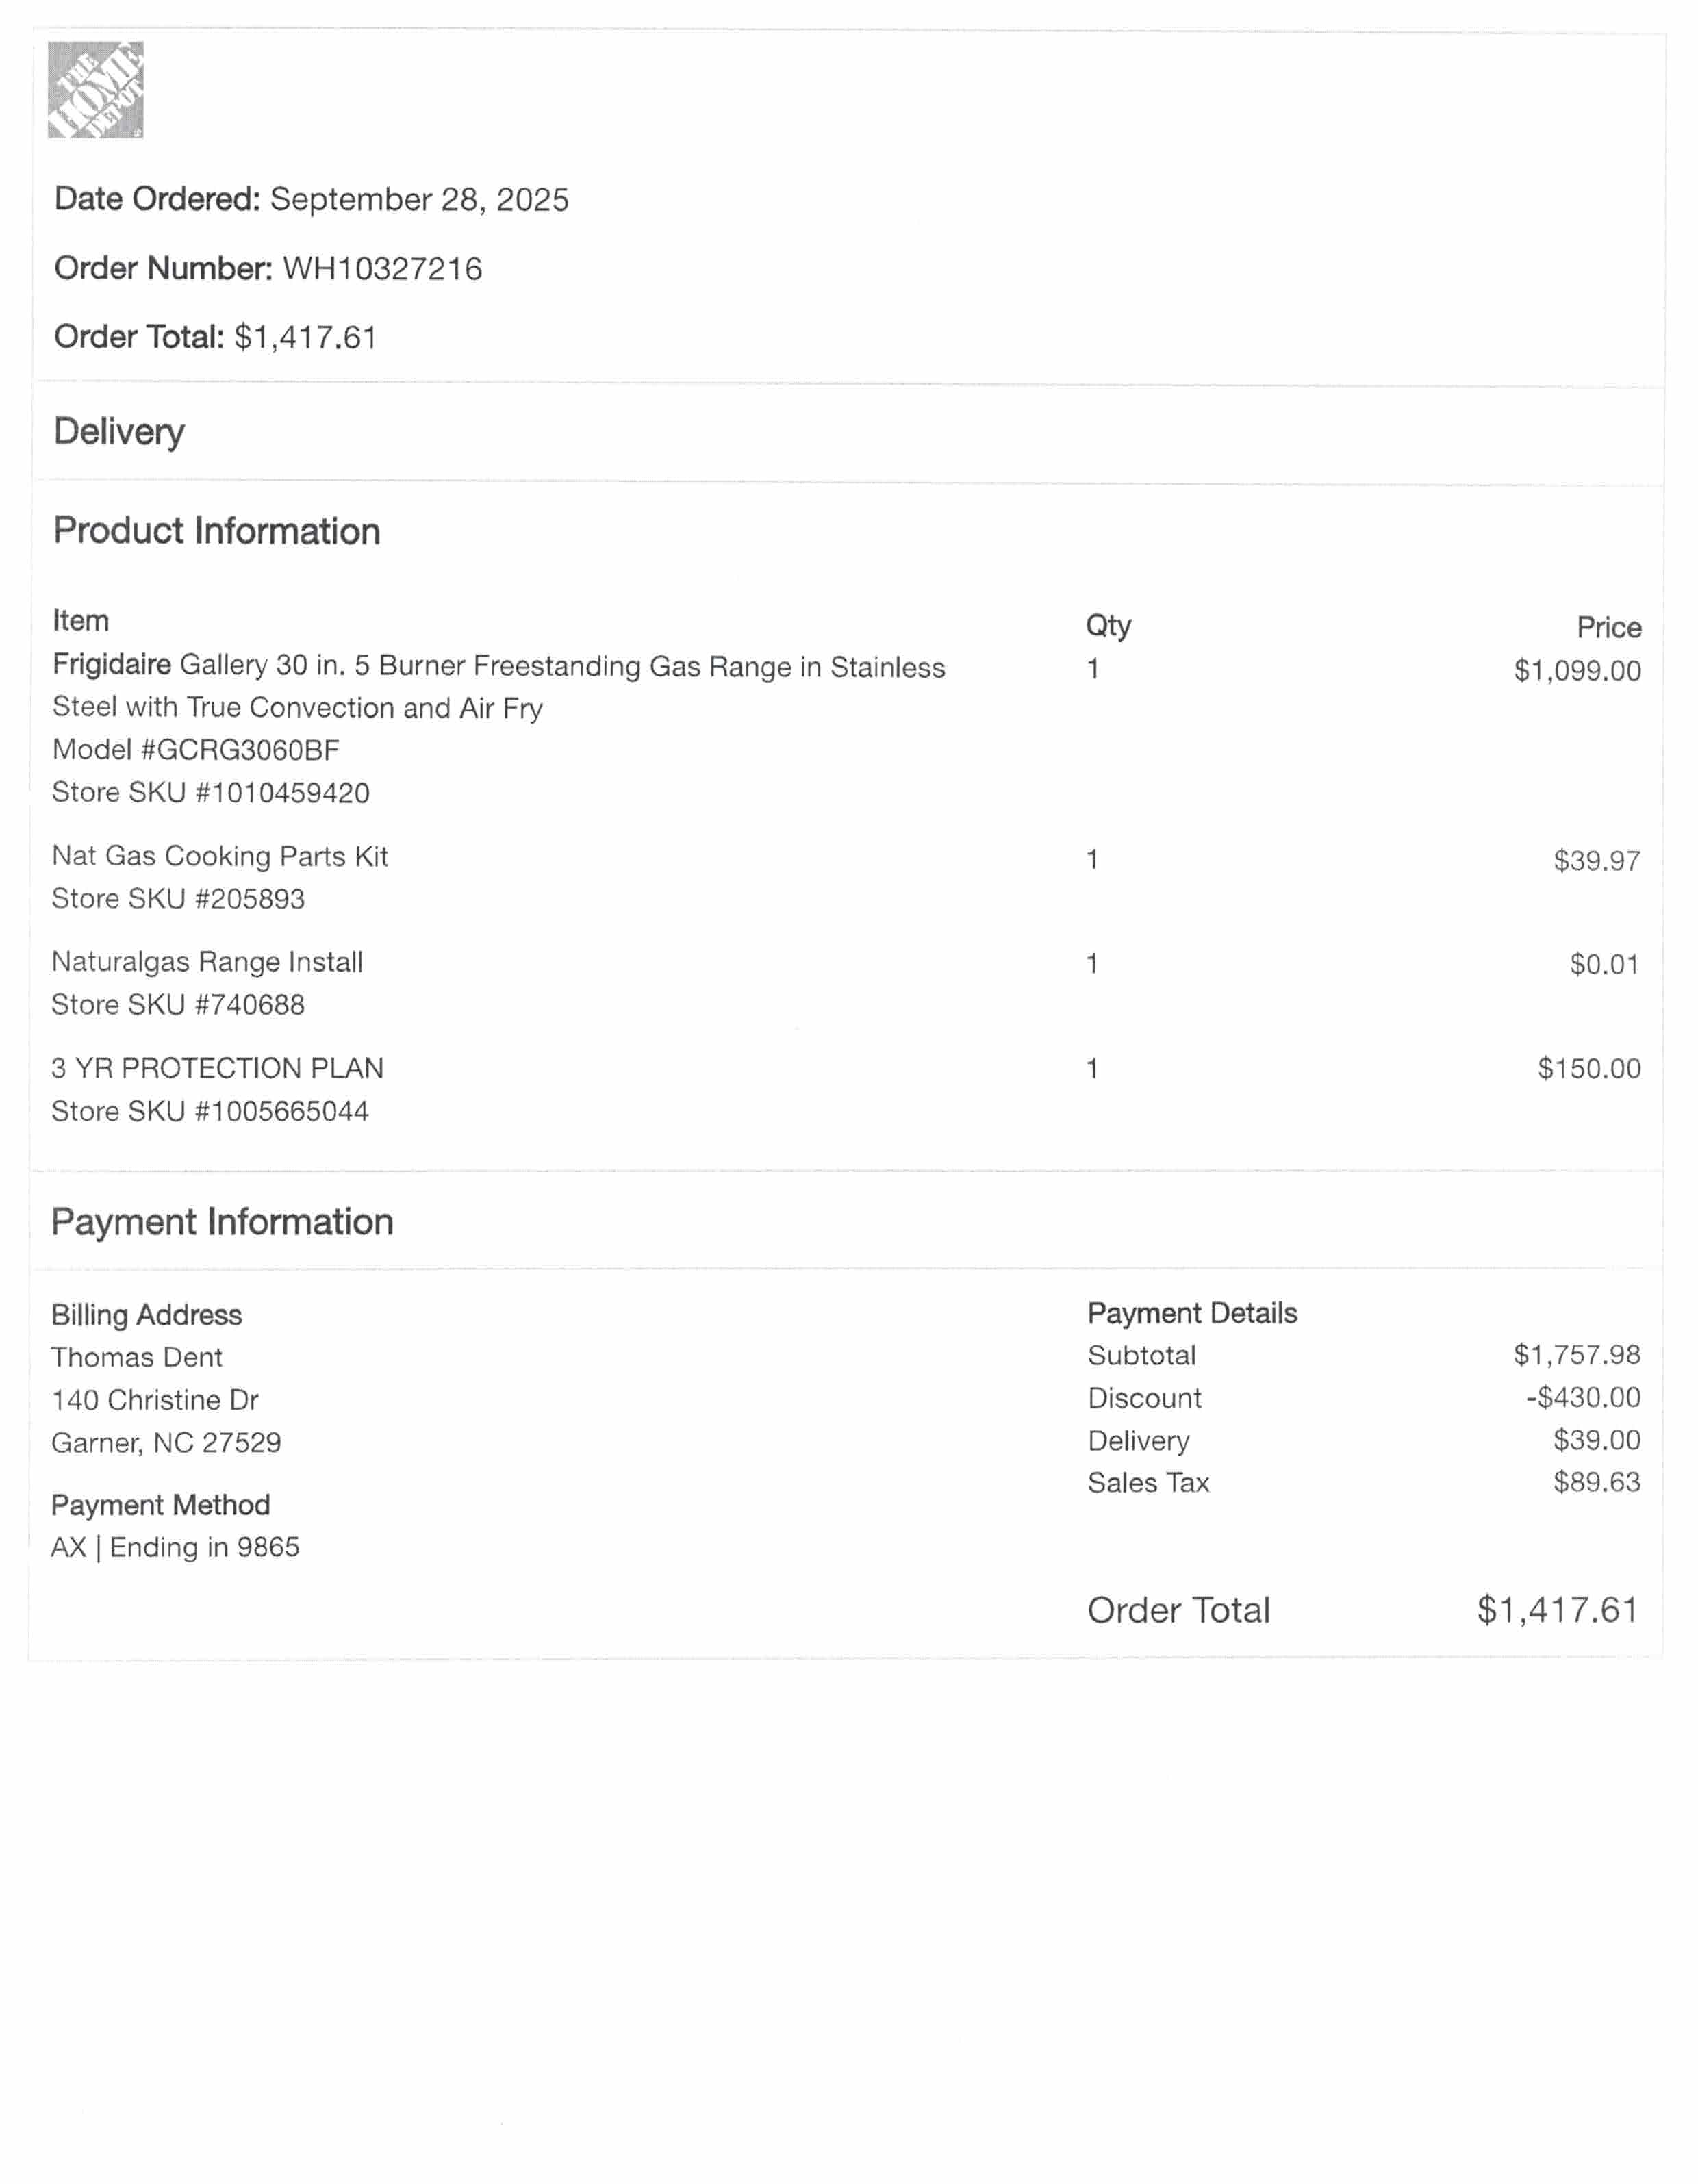Select the Nat Gas Cooking Parts Kit item
Image resolution: width=1698 pixels, height=2184 pixels.
click(220, 857)
